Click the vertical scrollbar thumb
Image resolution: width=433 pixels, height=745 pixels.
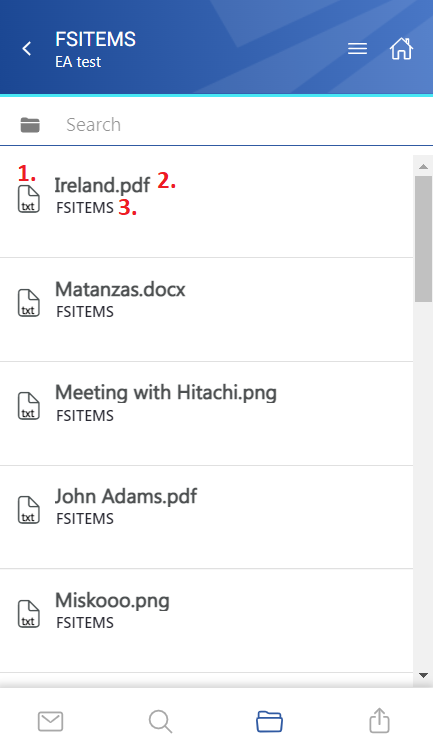pos(423,239)
